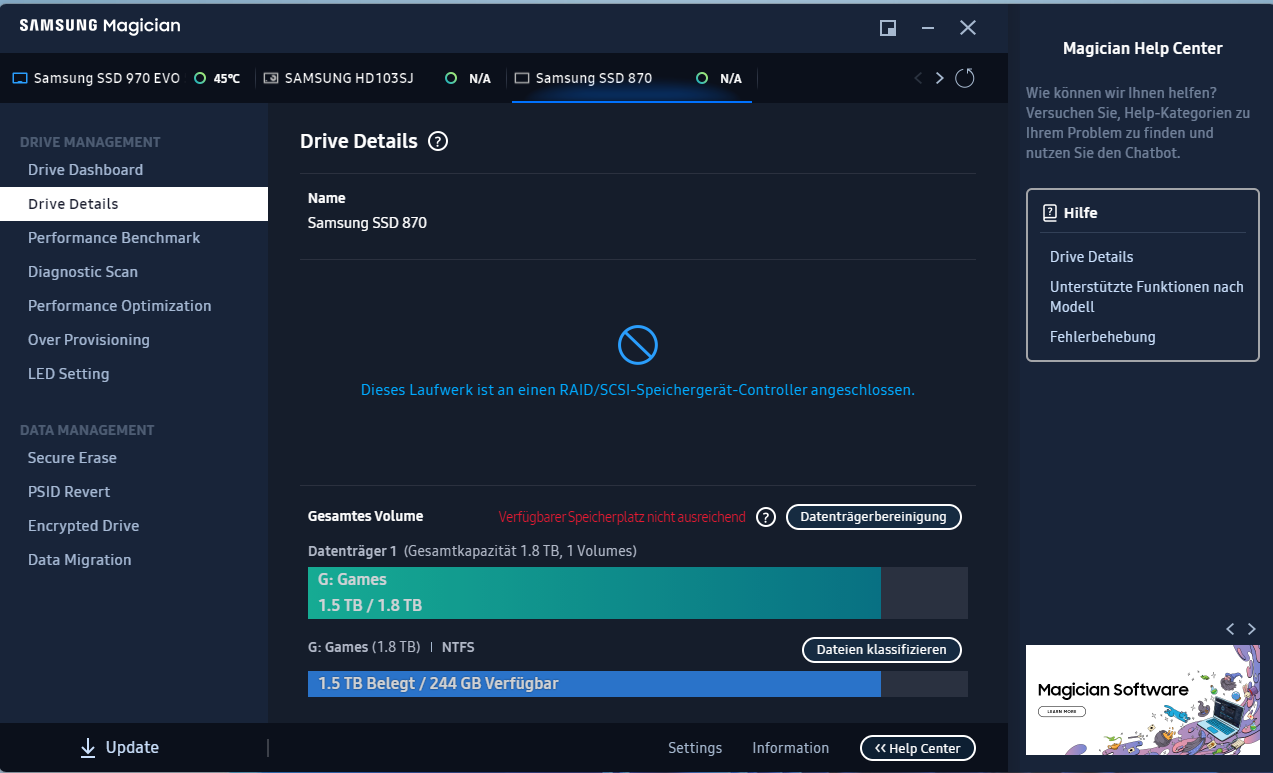This screenshot has height=773, width=1273.
Task: Select the Samsung SSD 970 EVO drive tab
Action: (x=127, y=78)
